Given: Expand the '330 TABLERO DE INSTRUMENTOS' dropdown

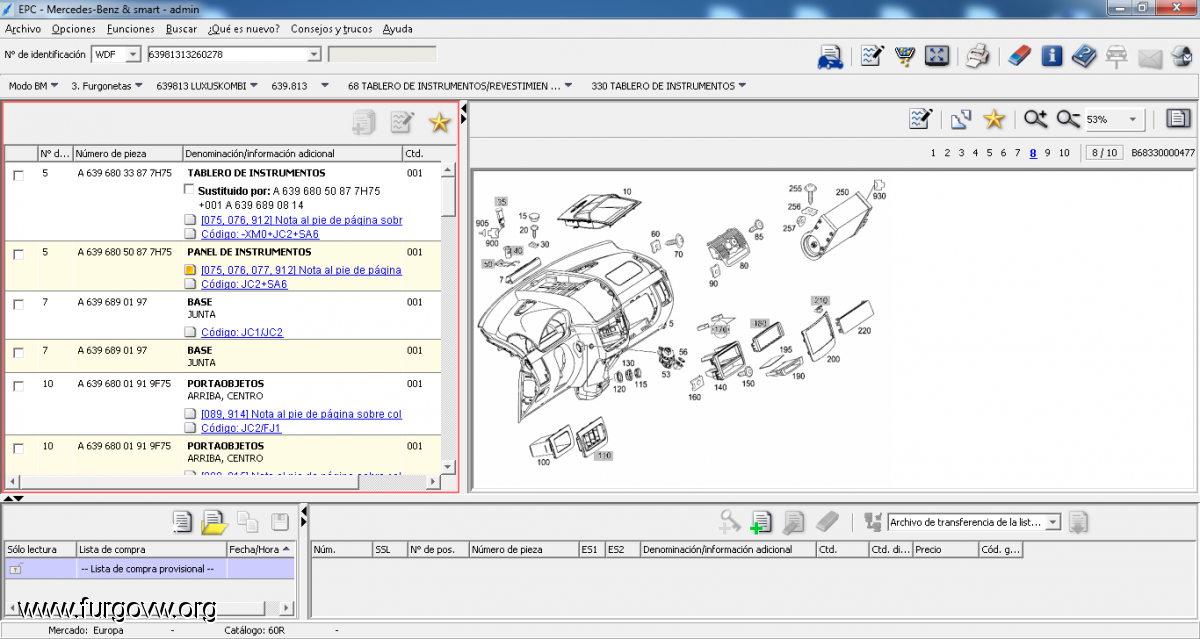Looking at the screenshot, I should [x=743, y=86].
